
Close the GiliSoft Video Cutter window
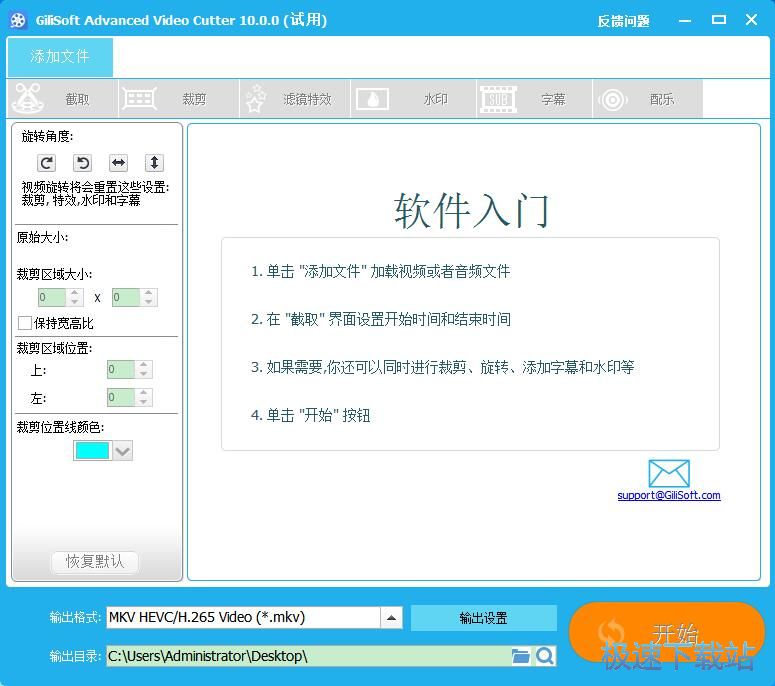click(x=751, y=20)
